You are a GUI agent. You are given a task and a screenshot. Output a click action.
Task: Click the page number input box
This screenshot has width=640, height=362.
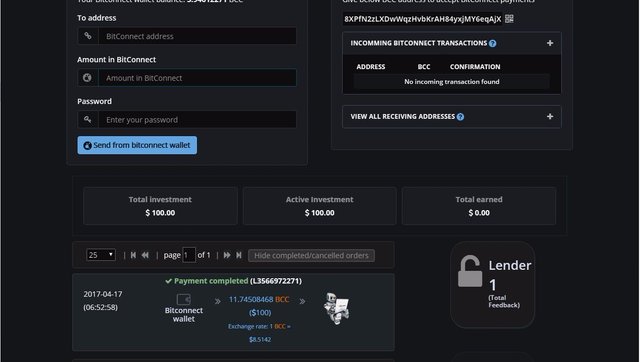[189, 255]
